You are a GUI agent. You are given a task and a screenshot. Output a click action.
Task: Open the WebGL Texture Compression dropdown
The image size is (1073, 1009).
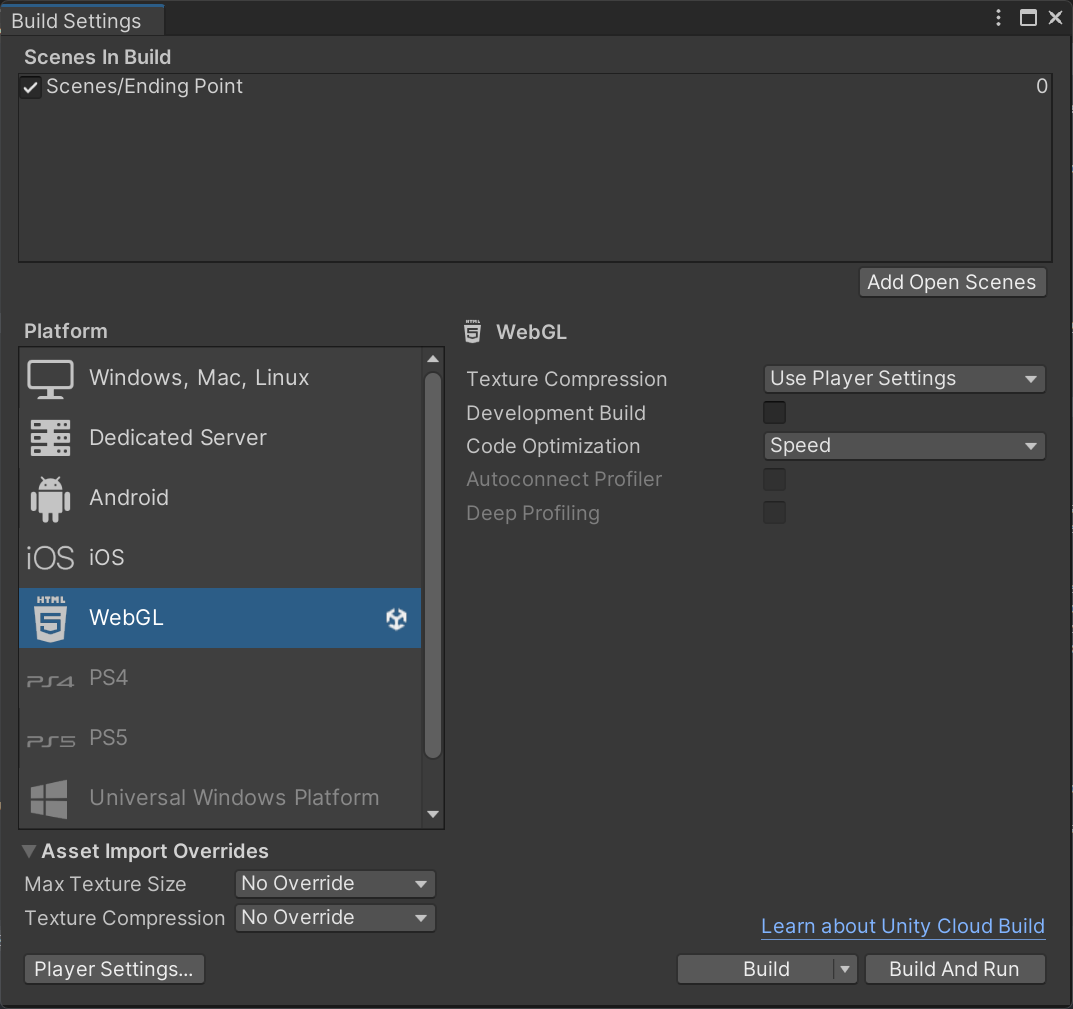904,379
